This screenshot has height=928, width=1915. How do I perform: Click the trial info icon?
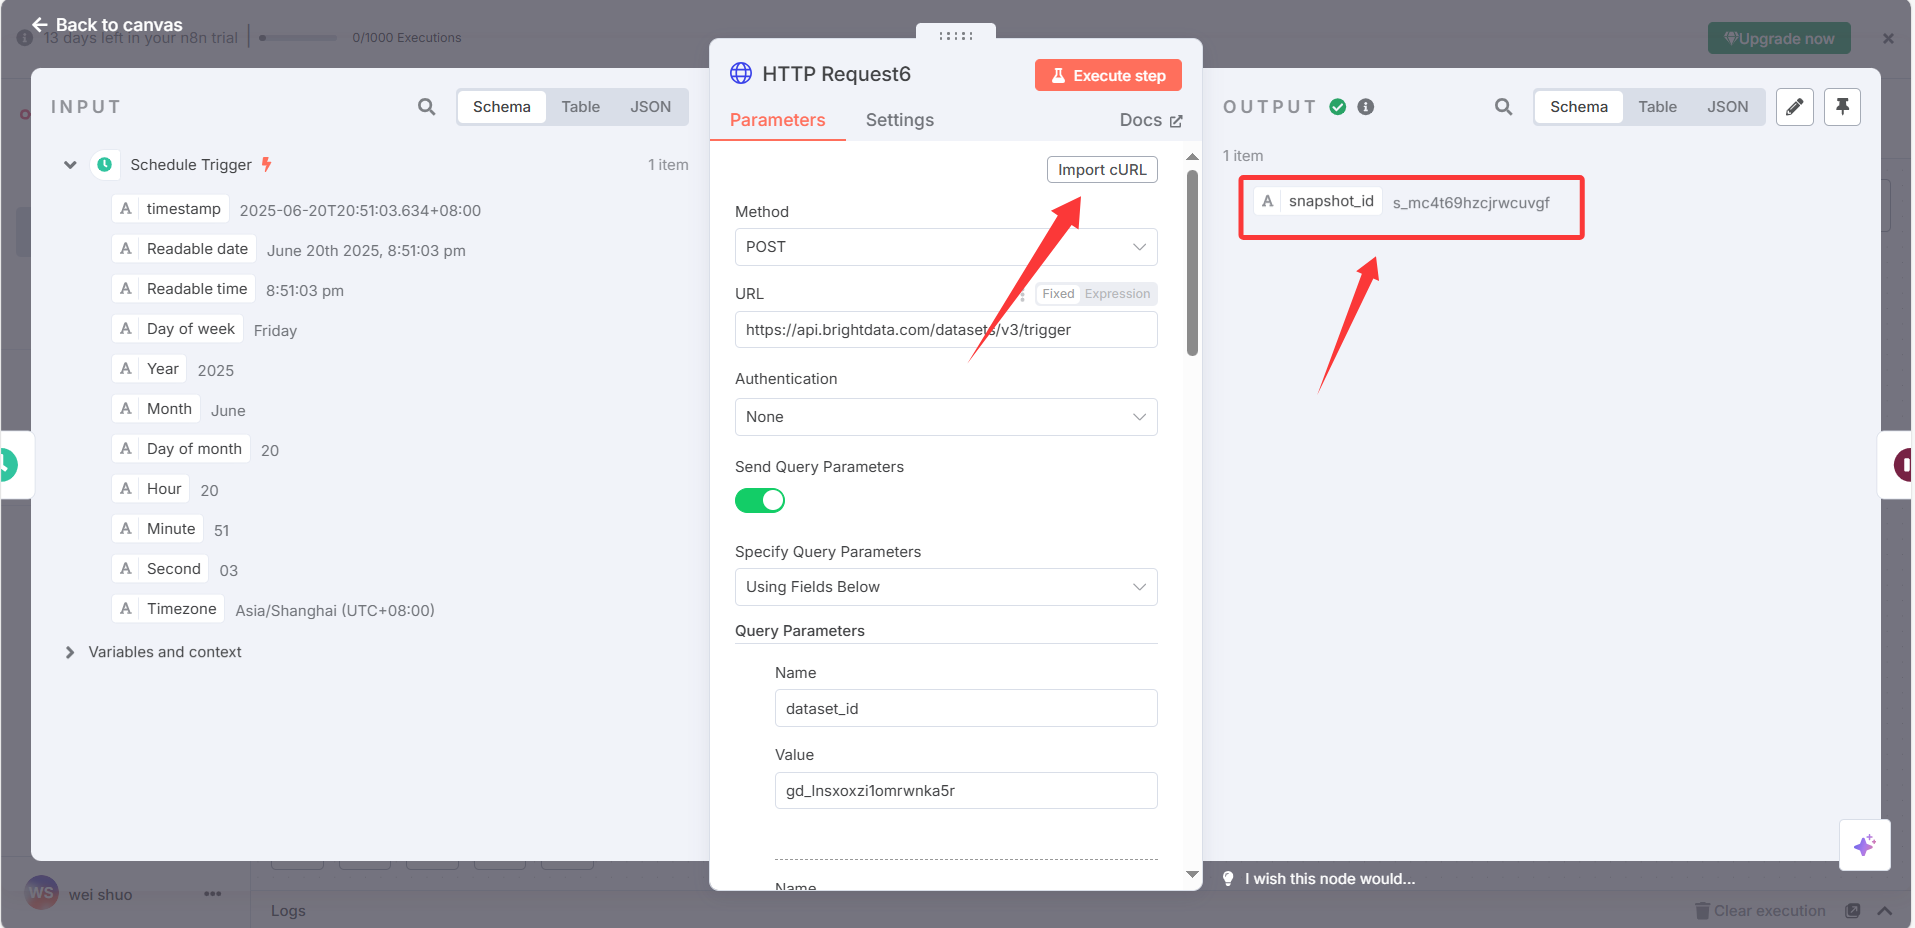pos(25,38)
